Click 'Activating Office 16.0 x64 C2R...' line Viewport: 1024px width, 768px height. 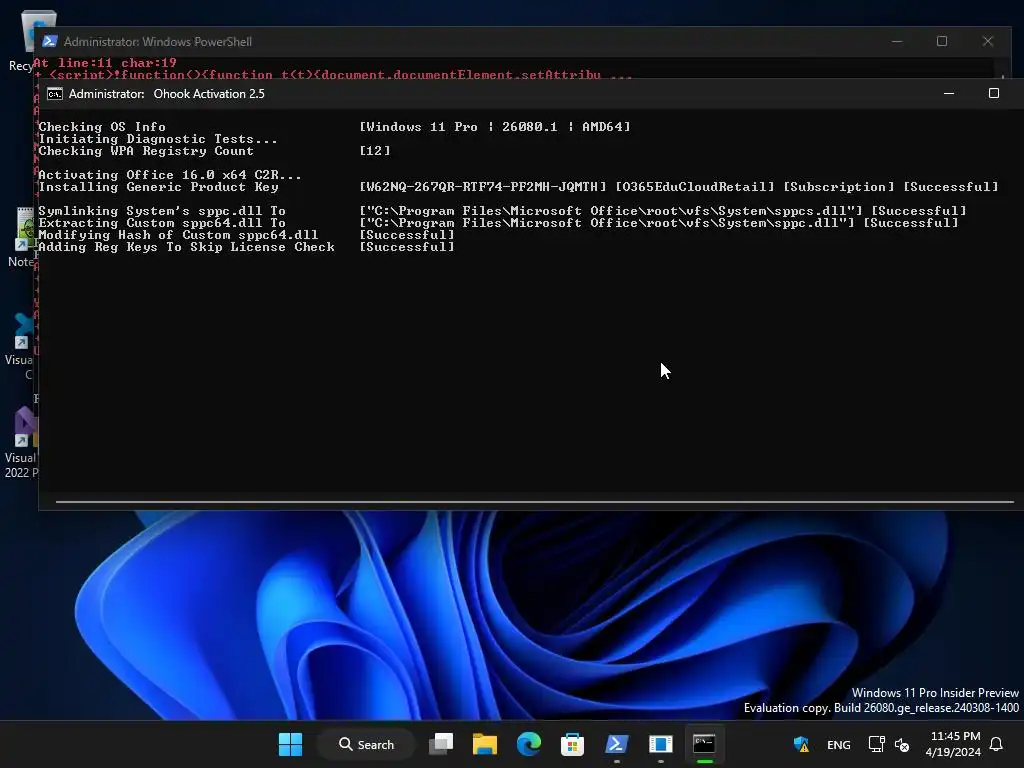coord(170,175)
